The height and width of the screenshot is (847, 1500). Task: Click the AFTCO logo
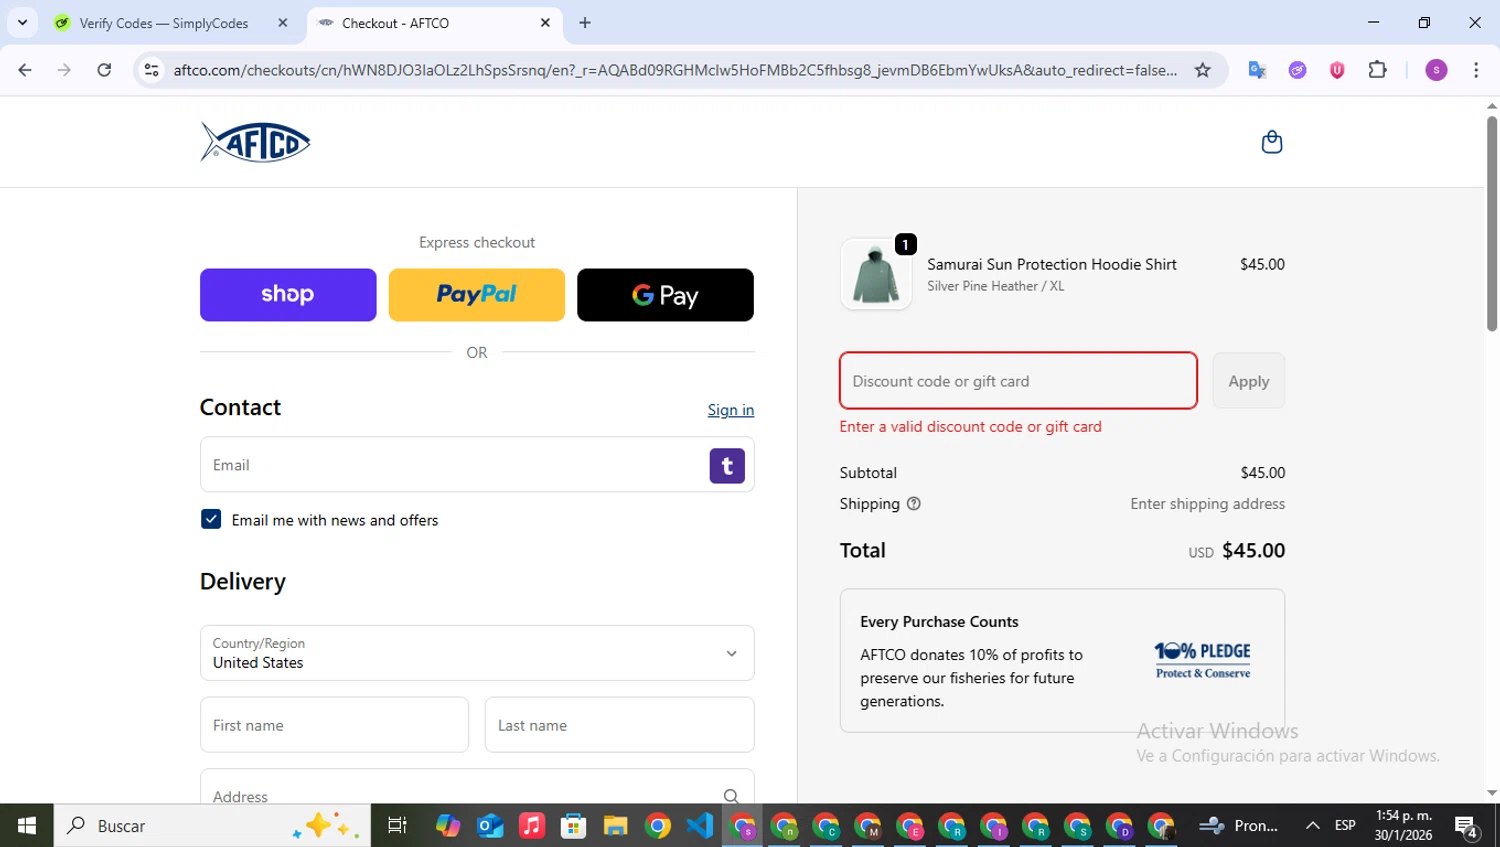(256, 142)
